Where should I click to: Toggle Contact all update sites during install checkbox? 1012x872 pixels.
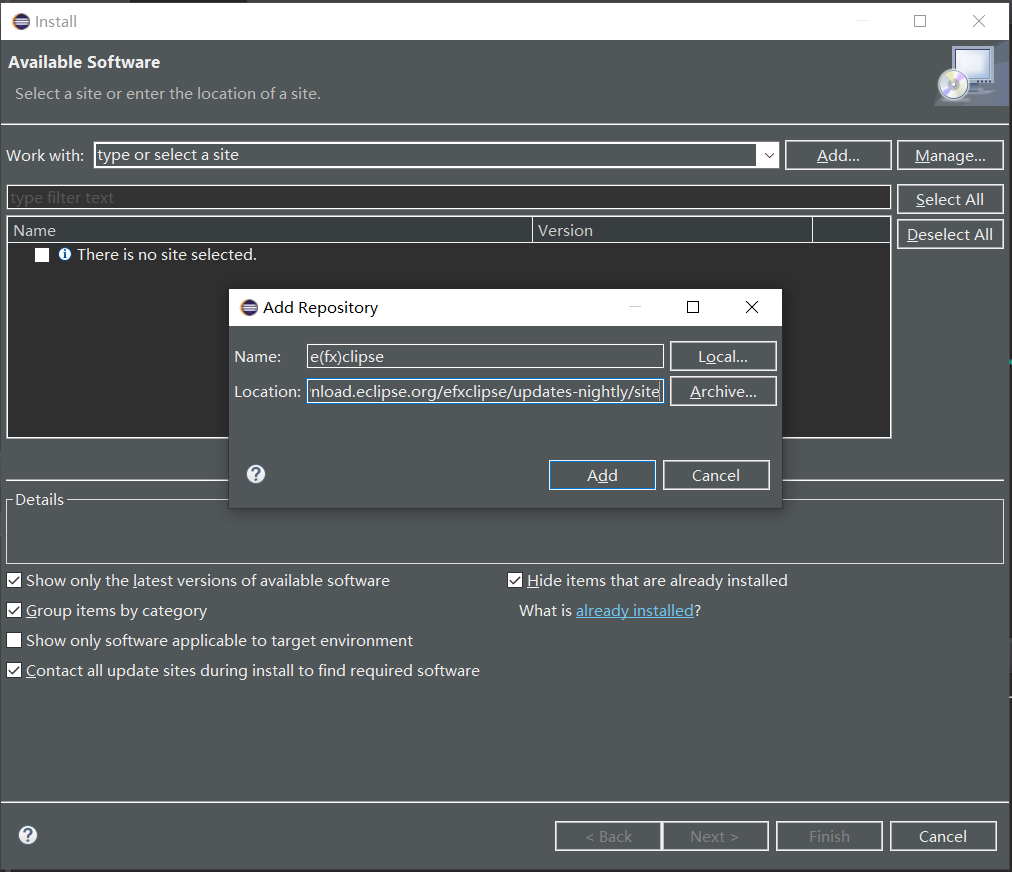click(14, 670)
